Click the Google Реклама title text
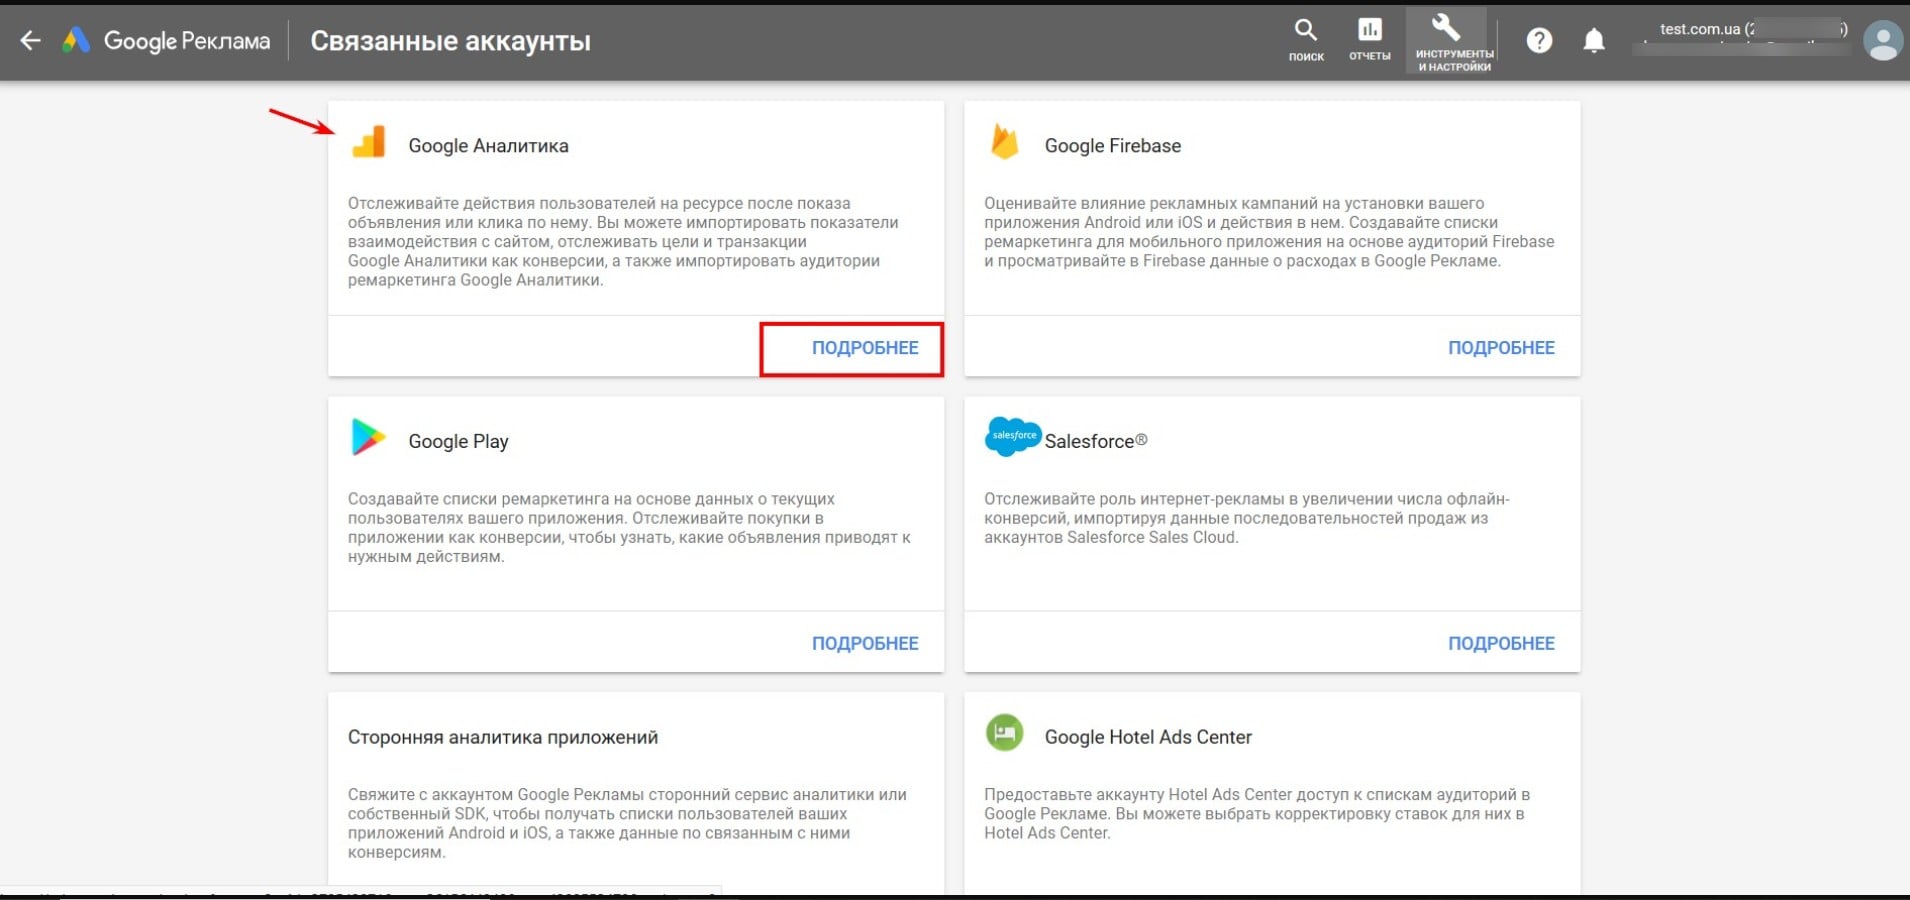This screenshot has width=1910, height=900. (x=187, y=41)
